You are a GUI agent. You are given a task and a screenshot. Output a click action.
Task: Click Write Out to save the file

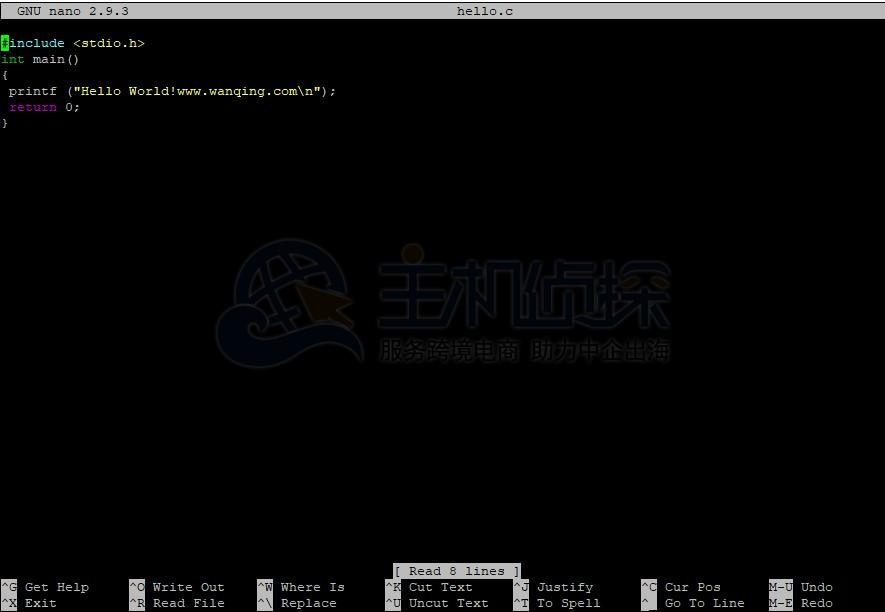point(187,587)
